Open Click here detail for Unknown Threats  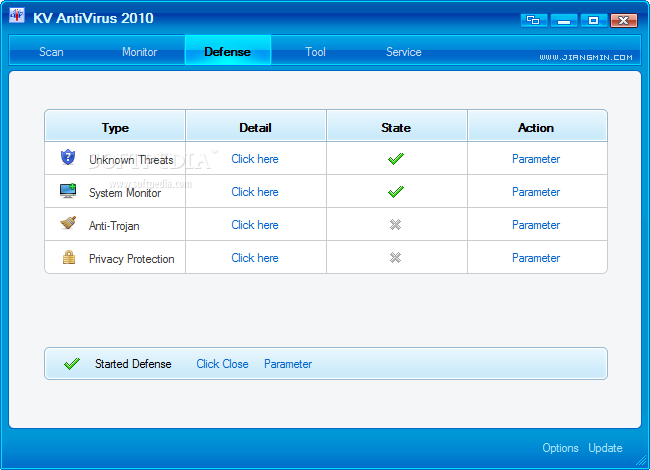click(x=255, y=159)
